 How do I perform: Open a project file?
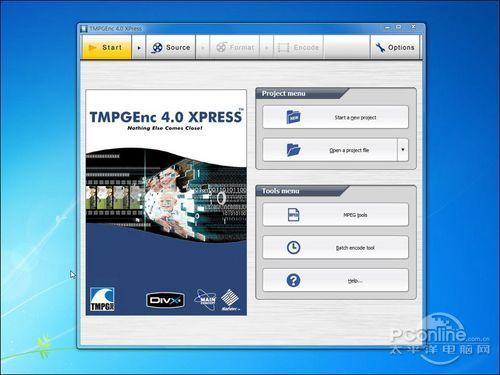pos(330,150)
